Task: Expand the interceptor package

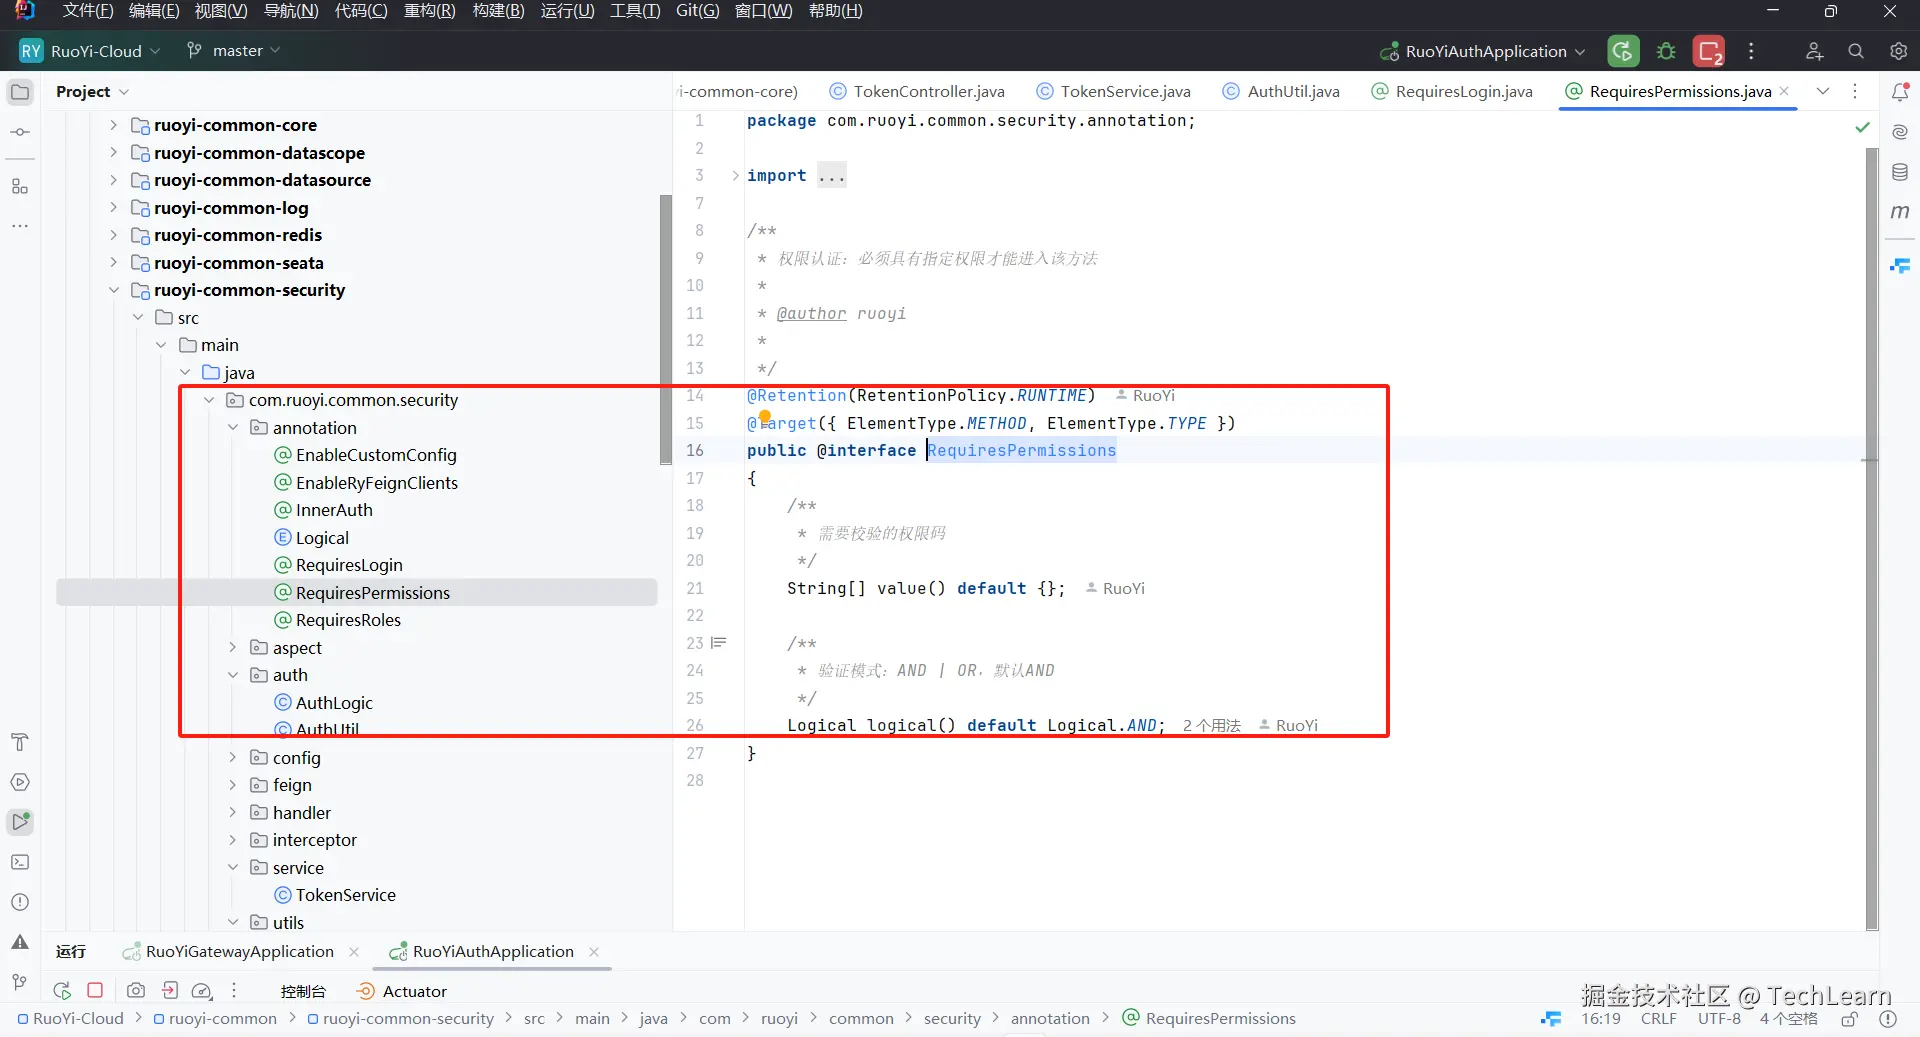Action: [233, 840]
